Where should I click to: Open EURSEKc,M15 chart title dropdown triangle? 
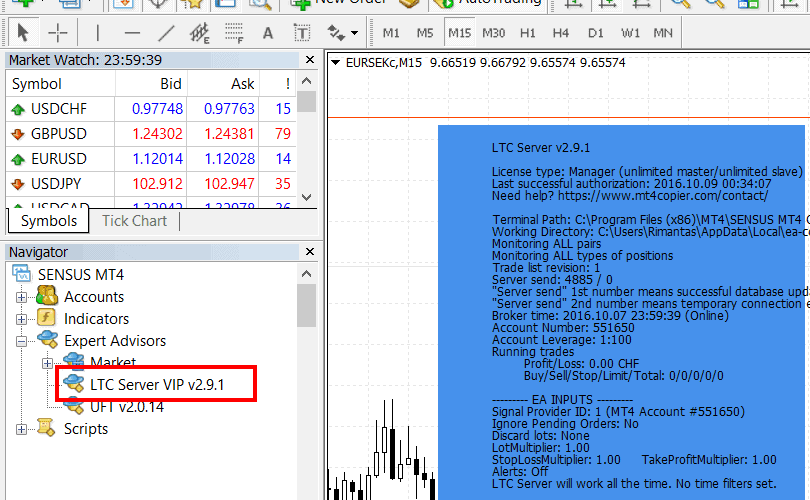pyautogui.click(x=336, y=62)
